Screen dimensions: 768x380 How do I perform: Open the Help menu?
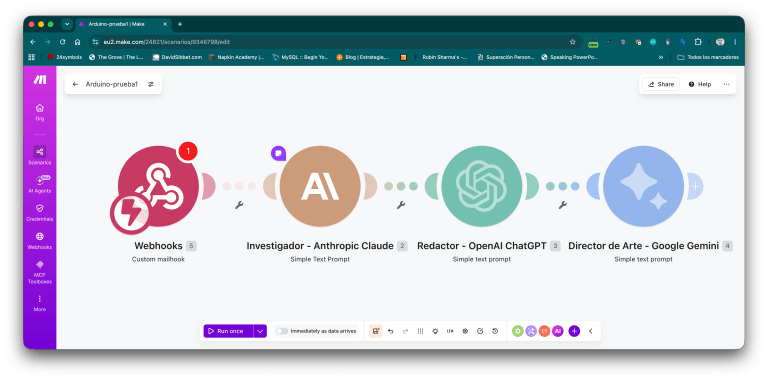tap(700, 84)
